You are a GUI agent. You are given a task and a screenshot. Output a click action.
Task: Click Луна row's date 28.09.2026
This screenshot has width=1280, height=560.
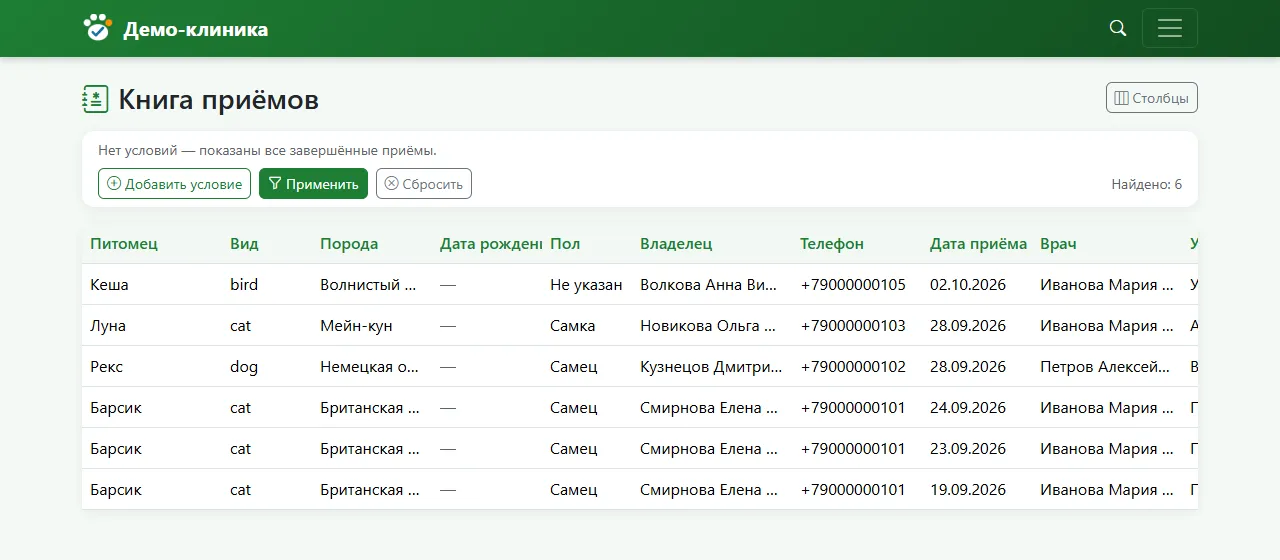click(x=968, y=326)
